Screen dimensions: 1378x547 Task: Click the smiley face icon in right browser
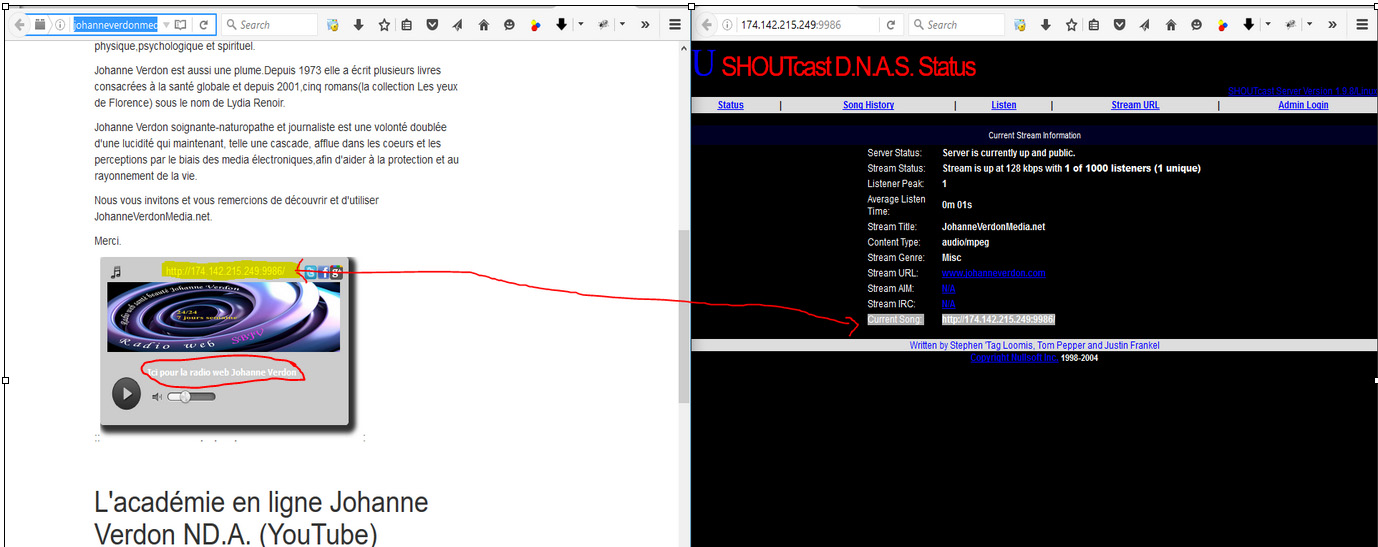point(1197,25)
